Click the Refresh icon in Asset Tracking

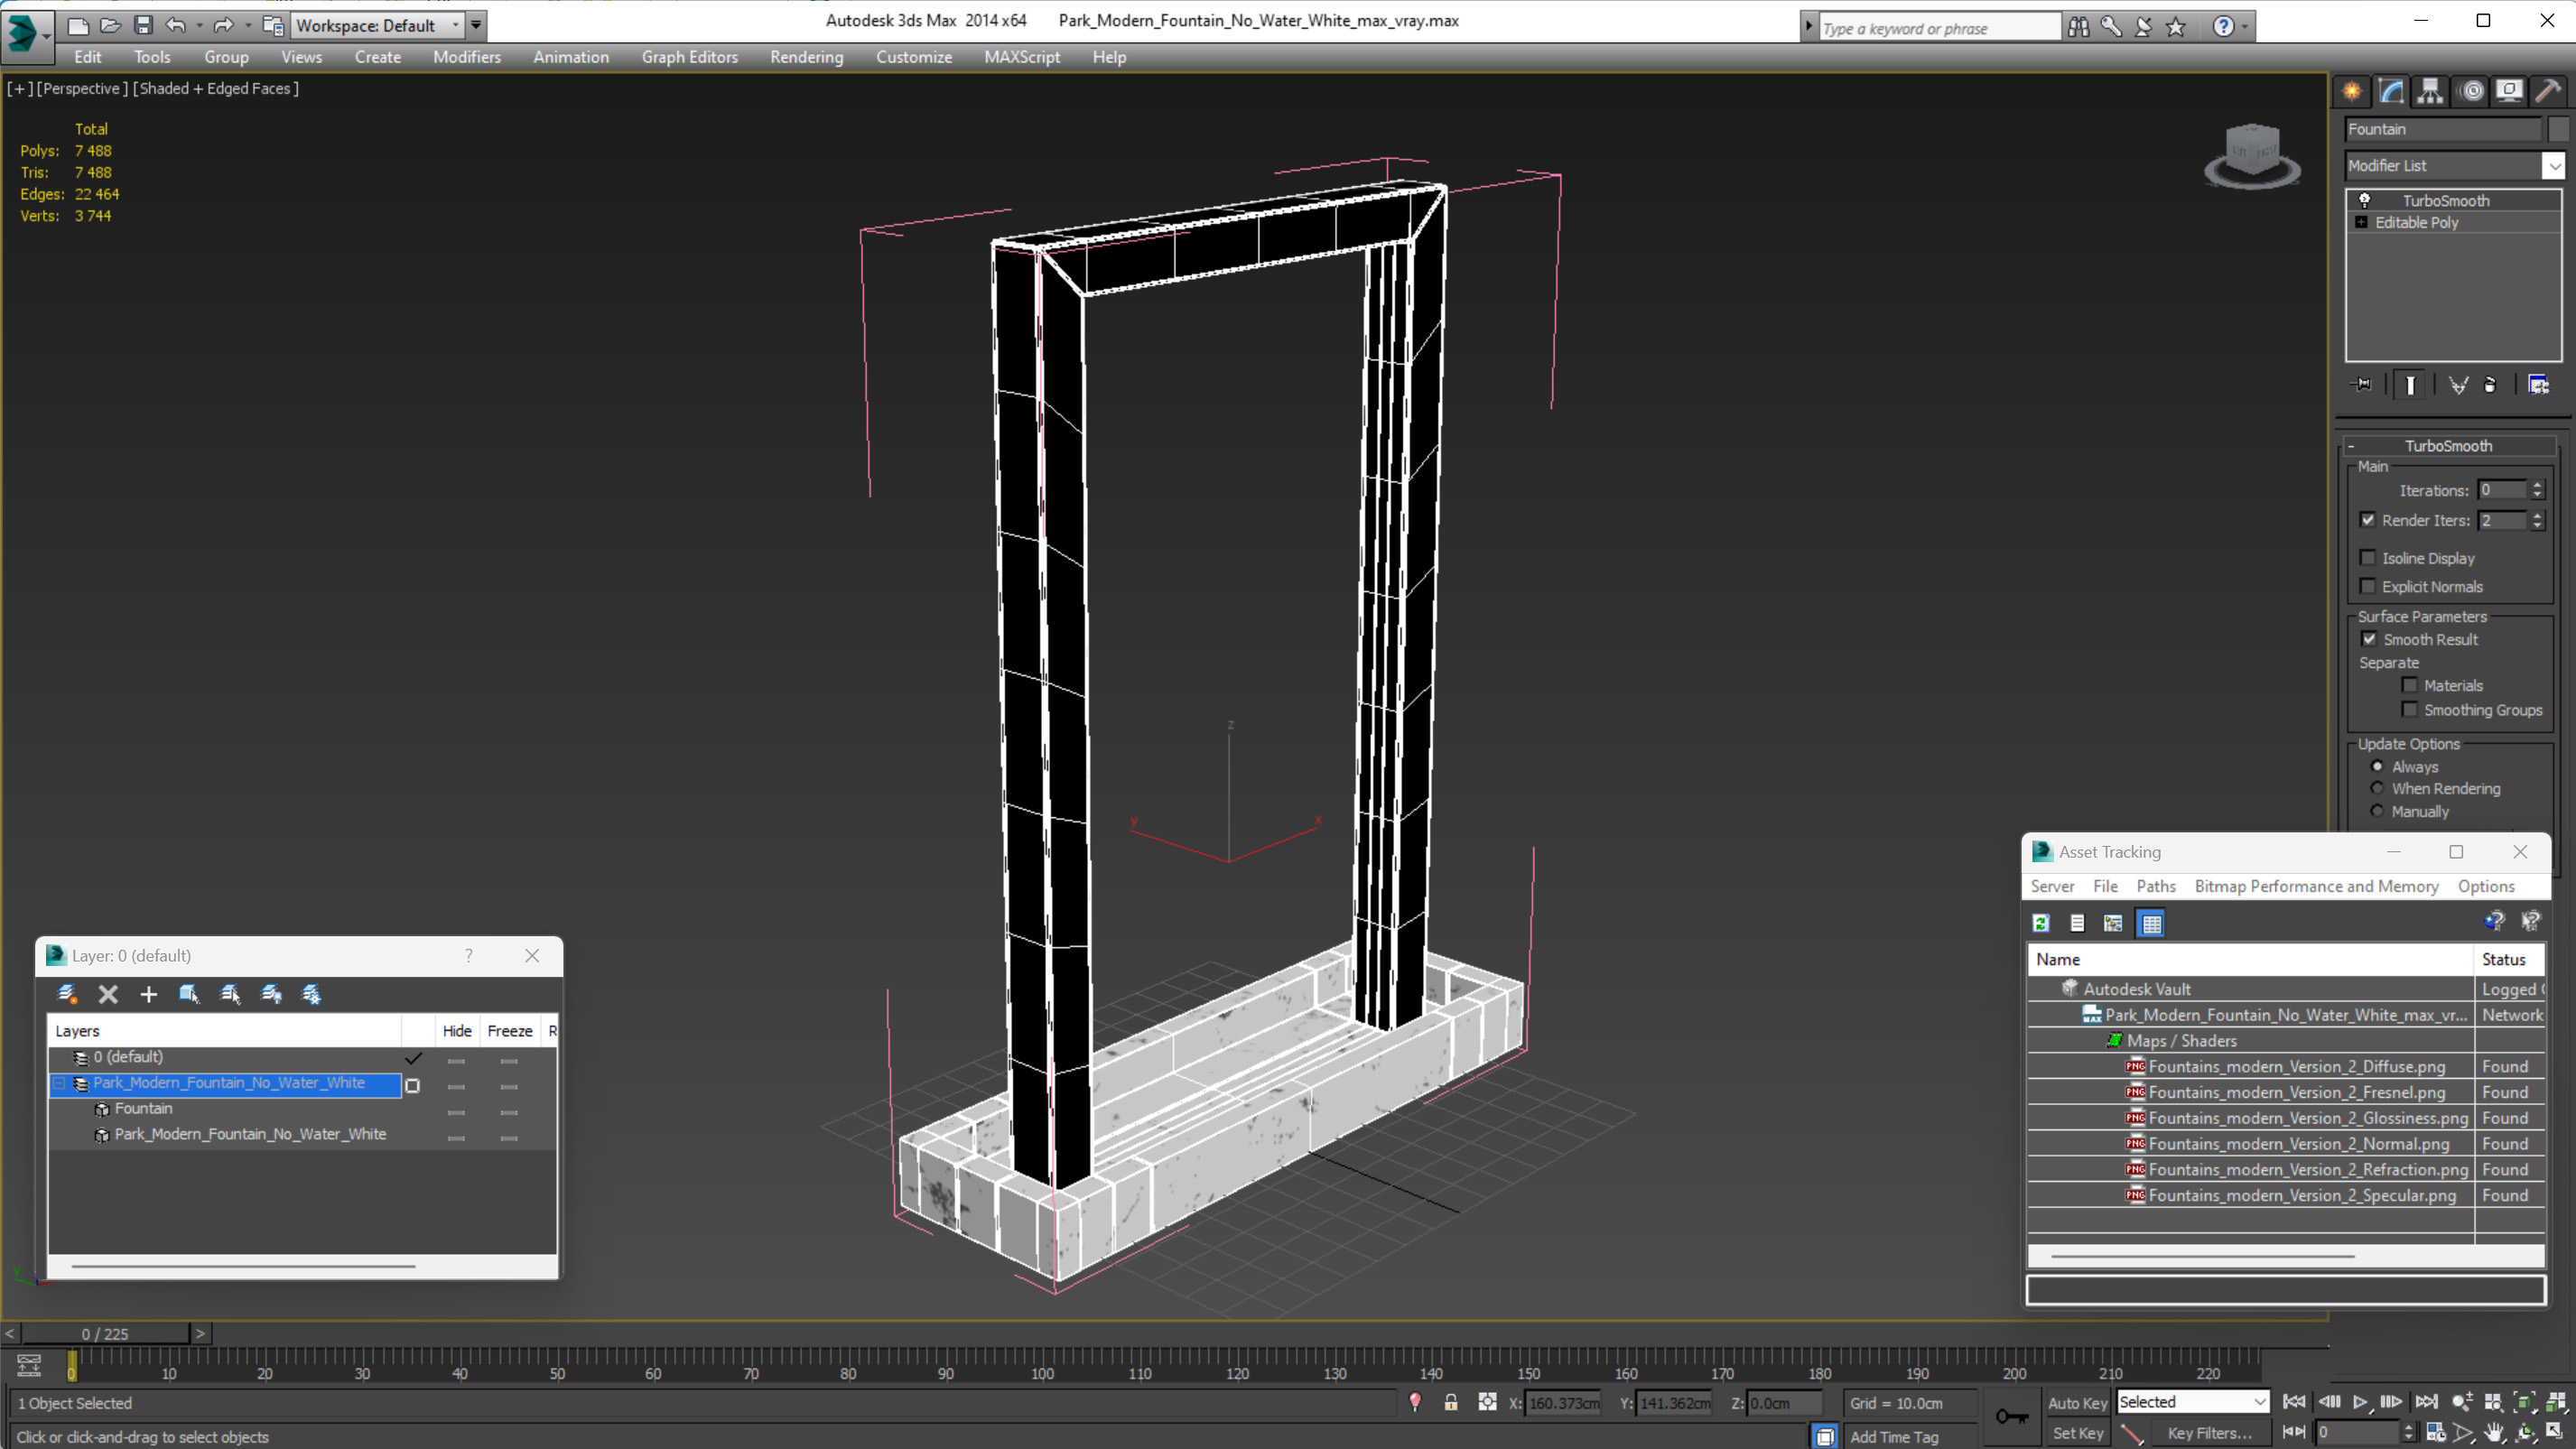(x=2041, y=923)
